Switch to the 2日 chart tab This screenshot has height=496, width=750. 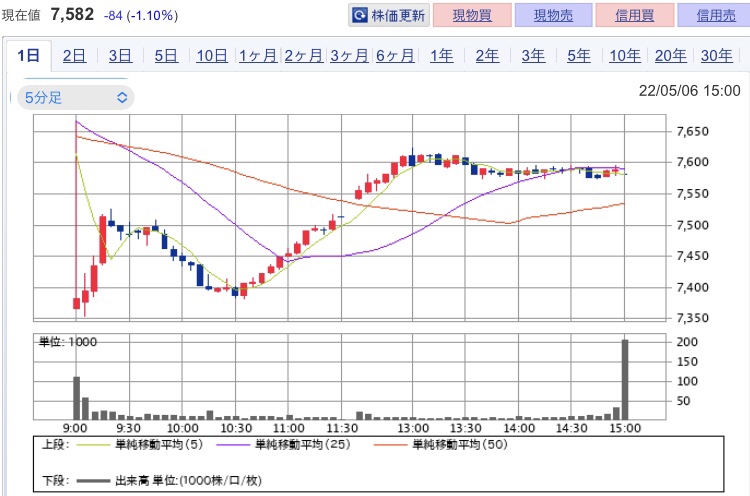coord(75,56)
